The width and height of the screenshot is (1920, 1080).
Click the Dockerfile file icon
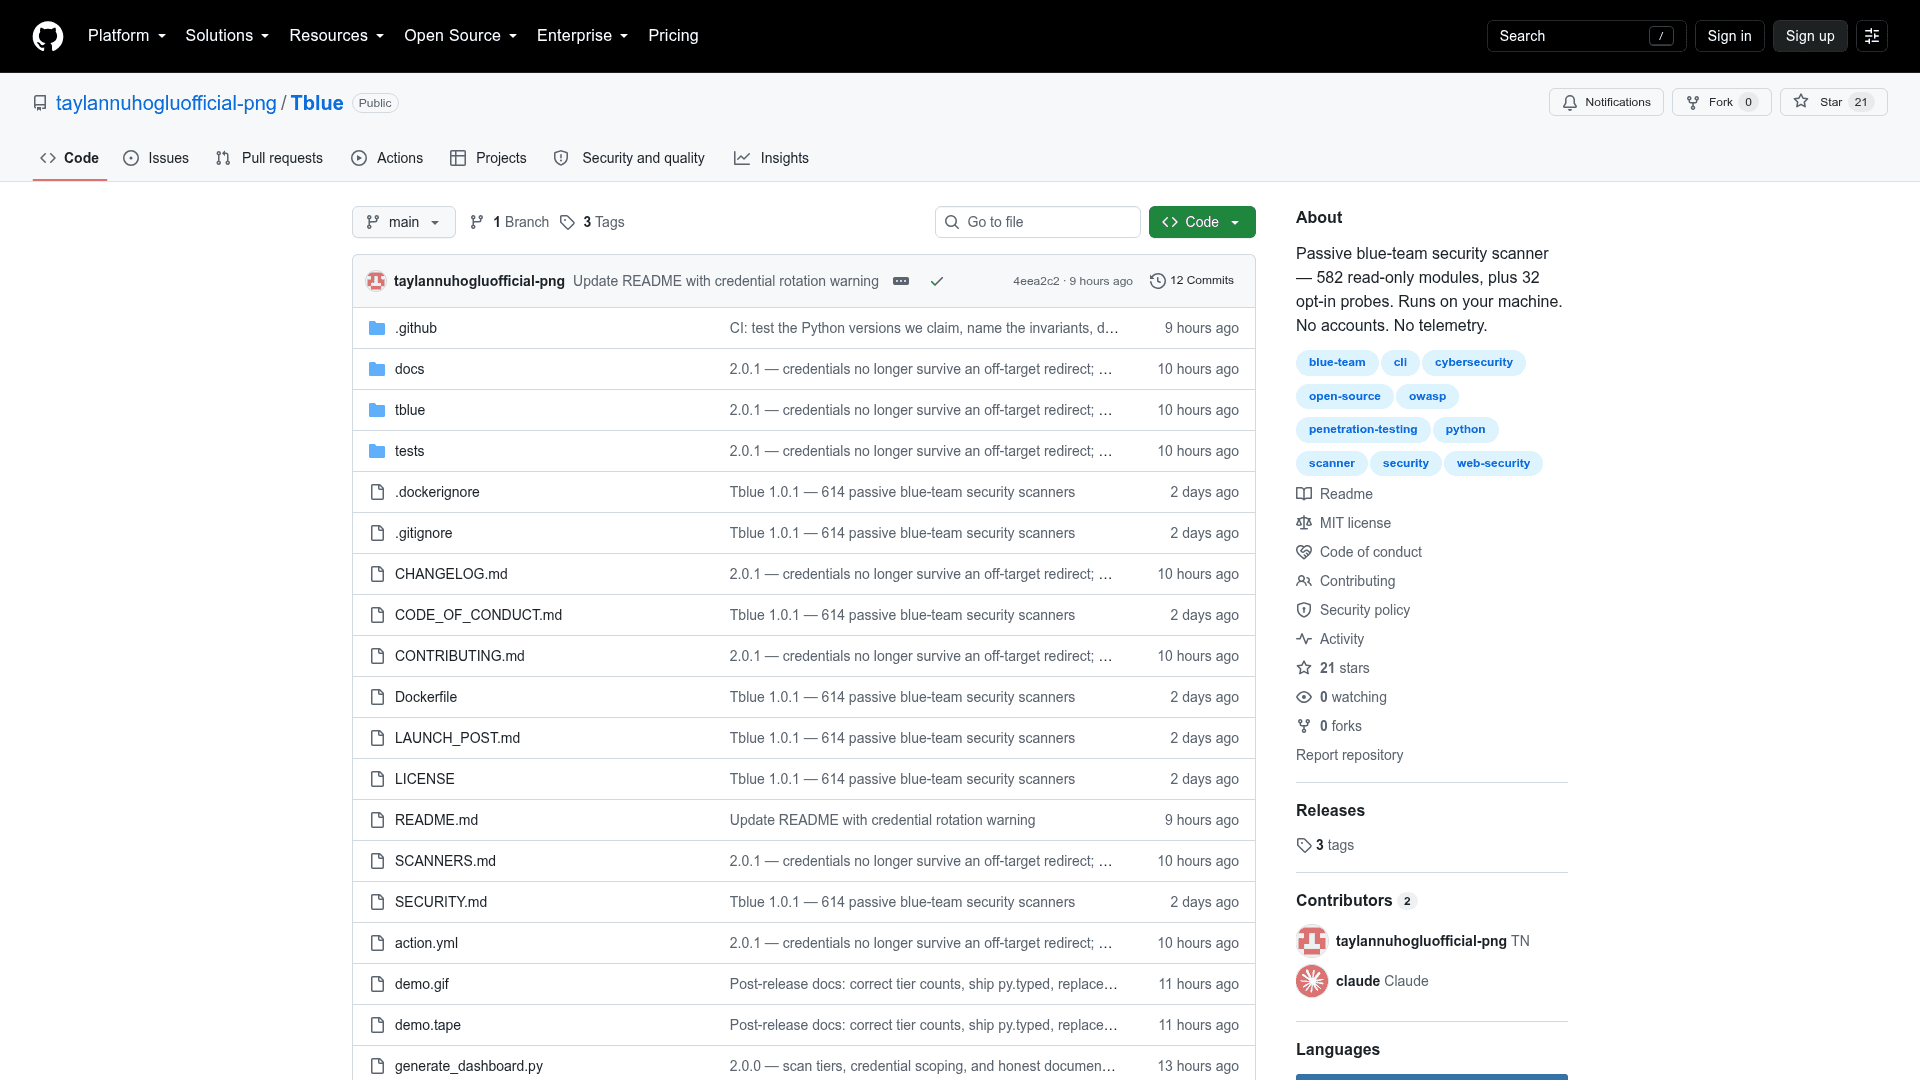pyautogui.click(x=377, y=697)
